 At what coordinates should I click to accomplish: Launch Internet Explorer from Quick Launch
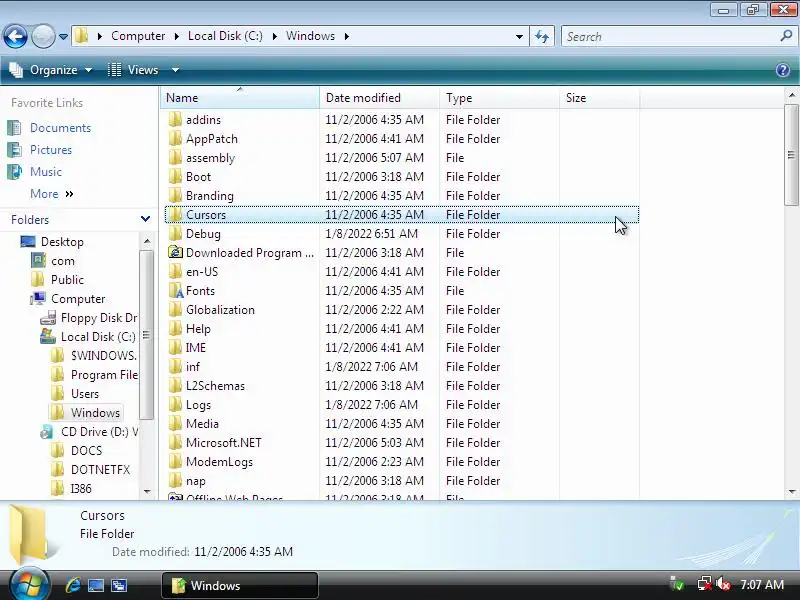[73, 585]
